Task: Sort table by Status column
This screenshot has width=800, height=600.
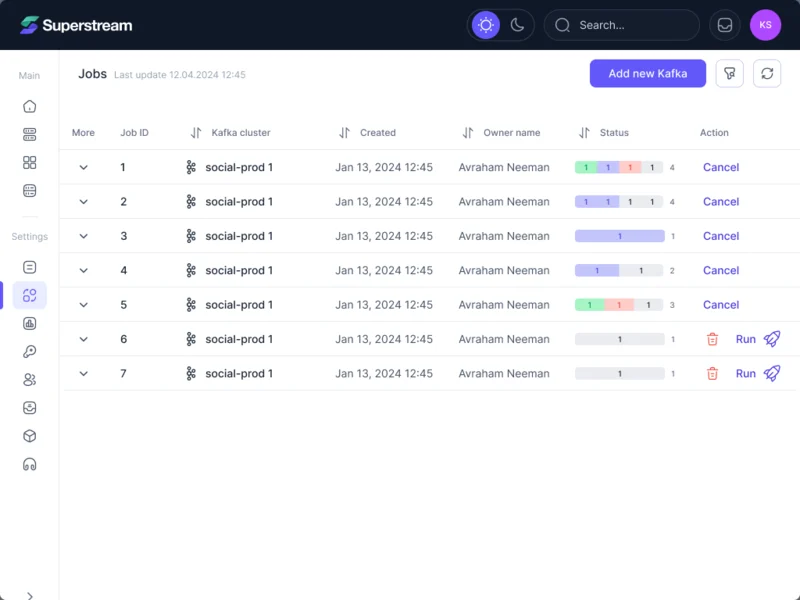Action: (584, 133)
